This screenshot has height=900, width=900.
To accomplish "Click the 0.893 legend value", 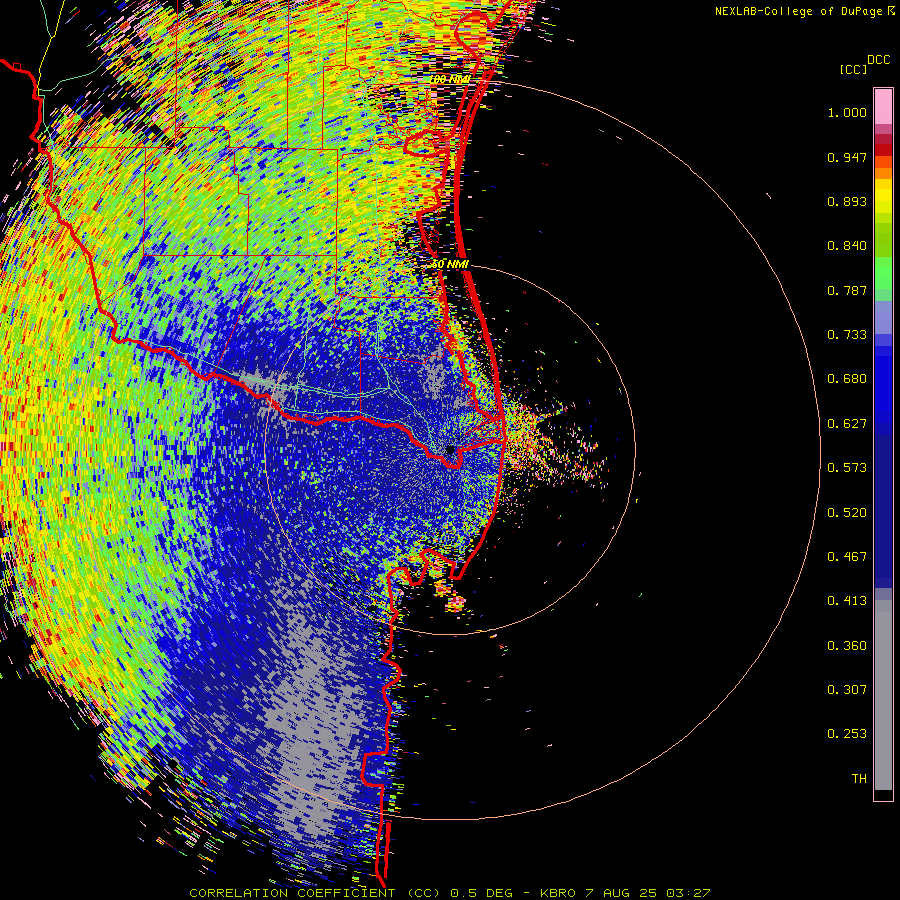I will pos(847,201).
